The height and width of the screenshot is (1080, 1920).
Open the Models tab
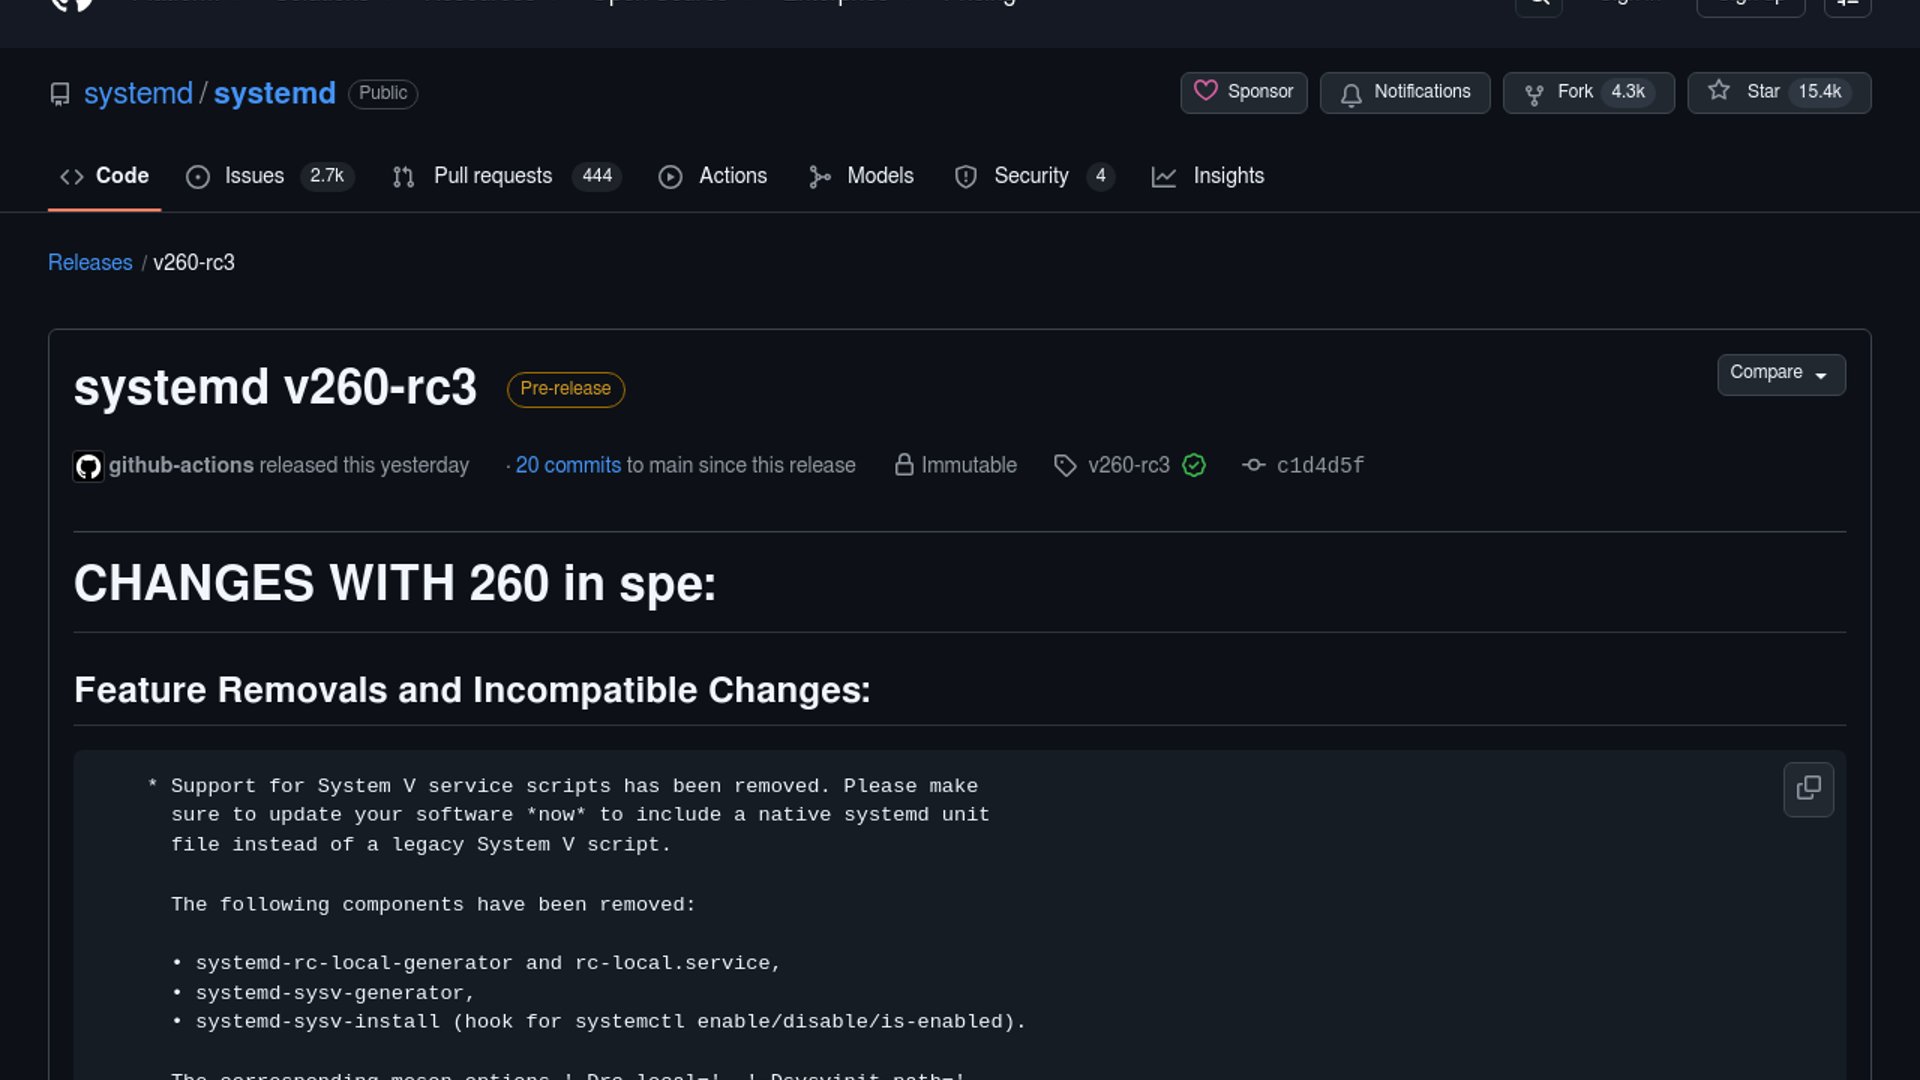tap(879, 176)
